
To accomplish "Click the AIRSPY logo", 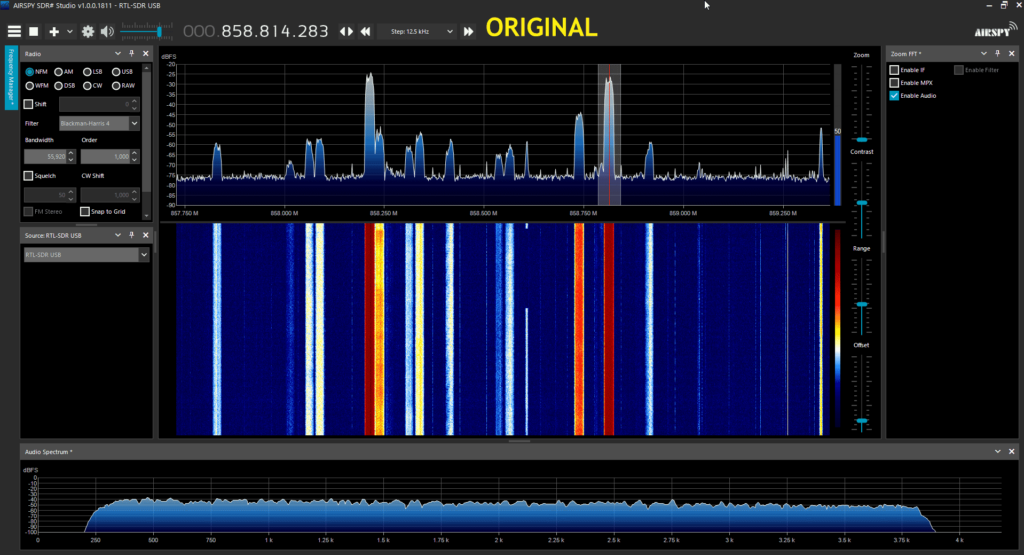I will click(x=995, y=30).
